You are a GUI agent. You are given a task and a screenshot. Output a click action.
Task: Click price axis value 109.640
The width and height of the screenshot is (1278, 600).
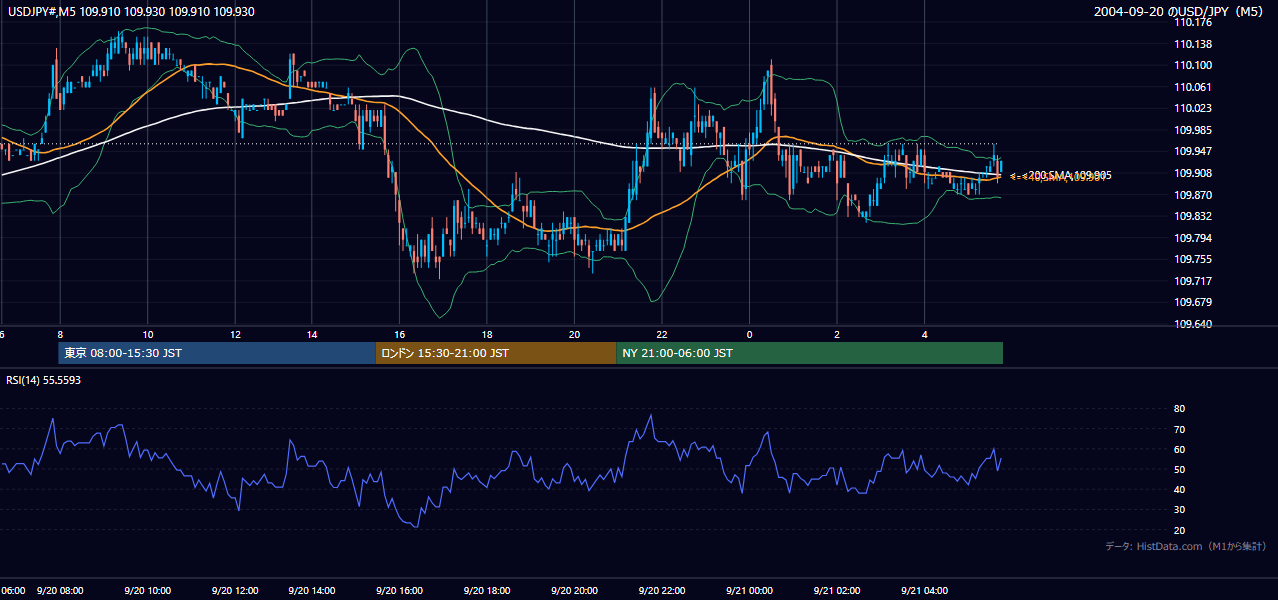coord(1191,324)
